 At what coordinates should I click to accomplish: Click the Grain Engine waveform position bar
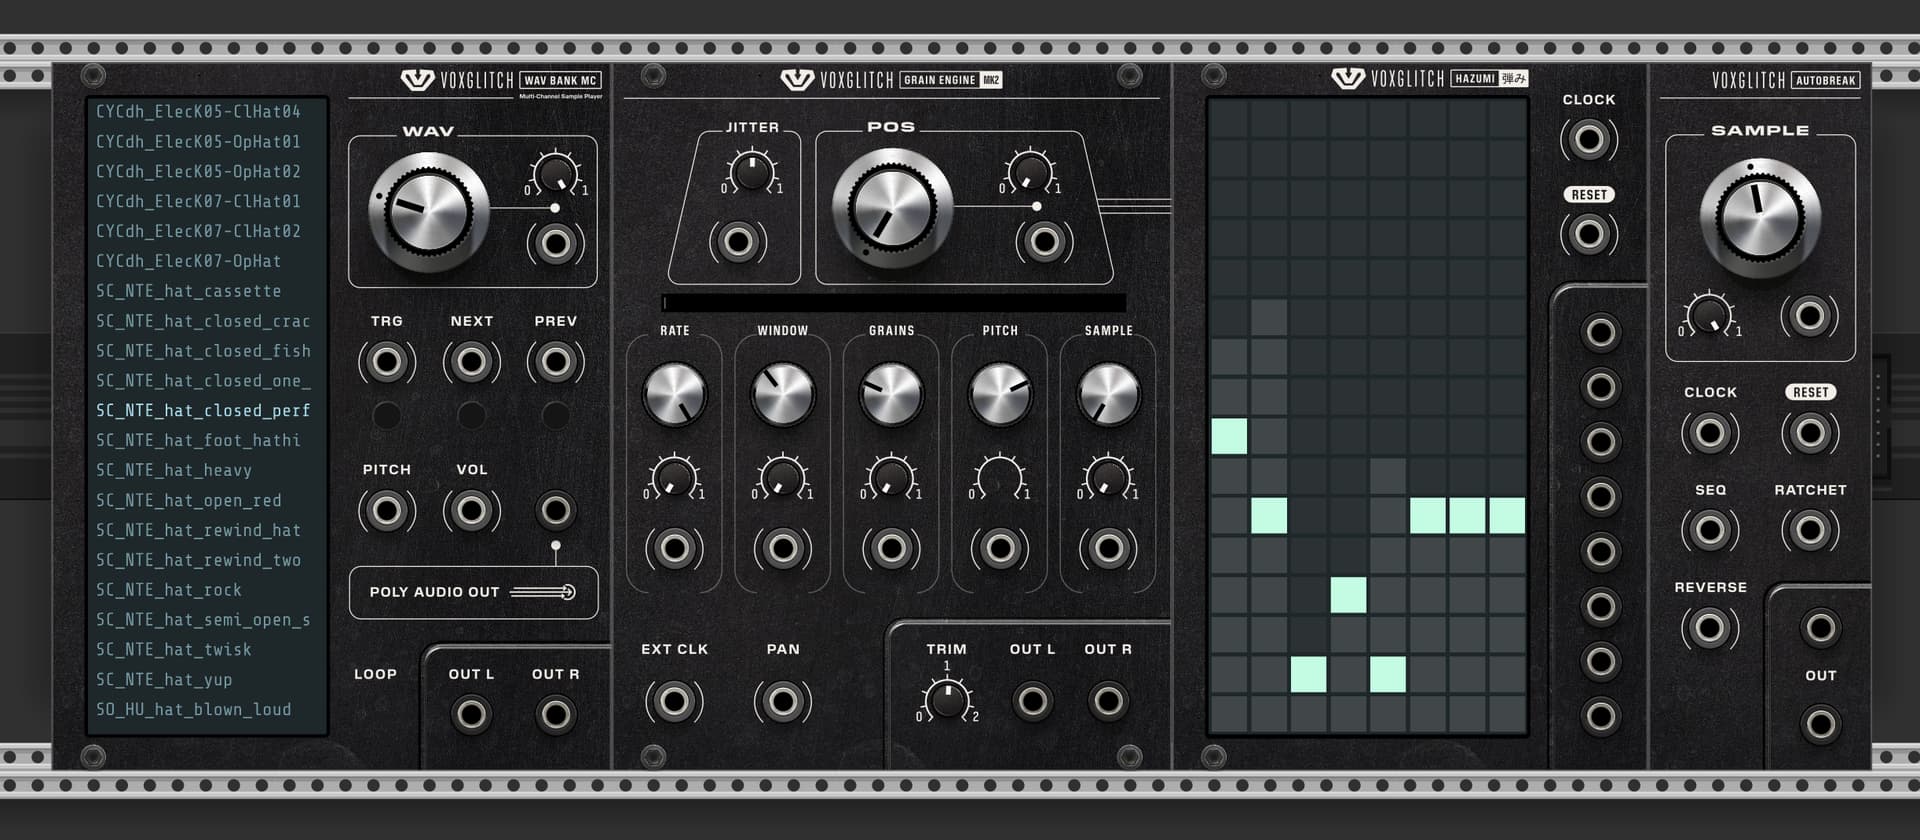(894, 302)
